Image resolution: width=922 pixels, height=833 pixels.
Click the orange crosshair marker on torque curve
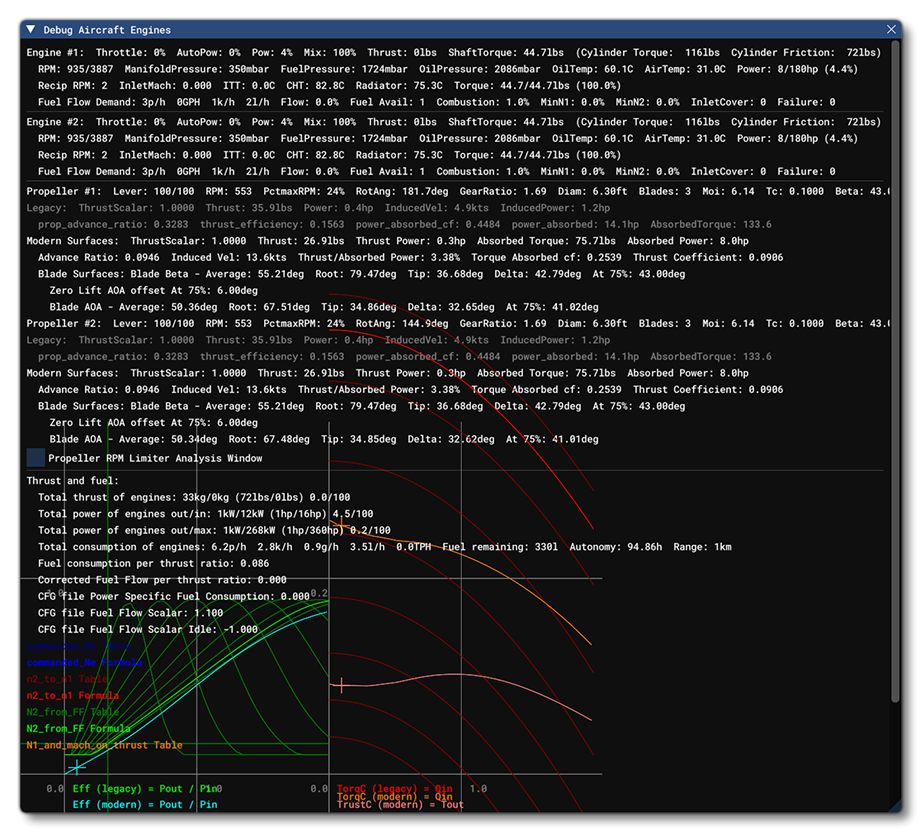pyautogui.click(x=340, y=524)
